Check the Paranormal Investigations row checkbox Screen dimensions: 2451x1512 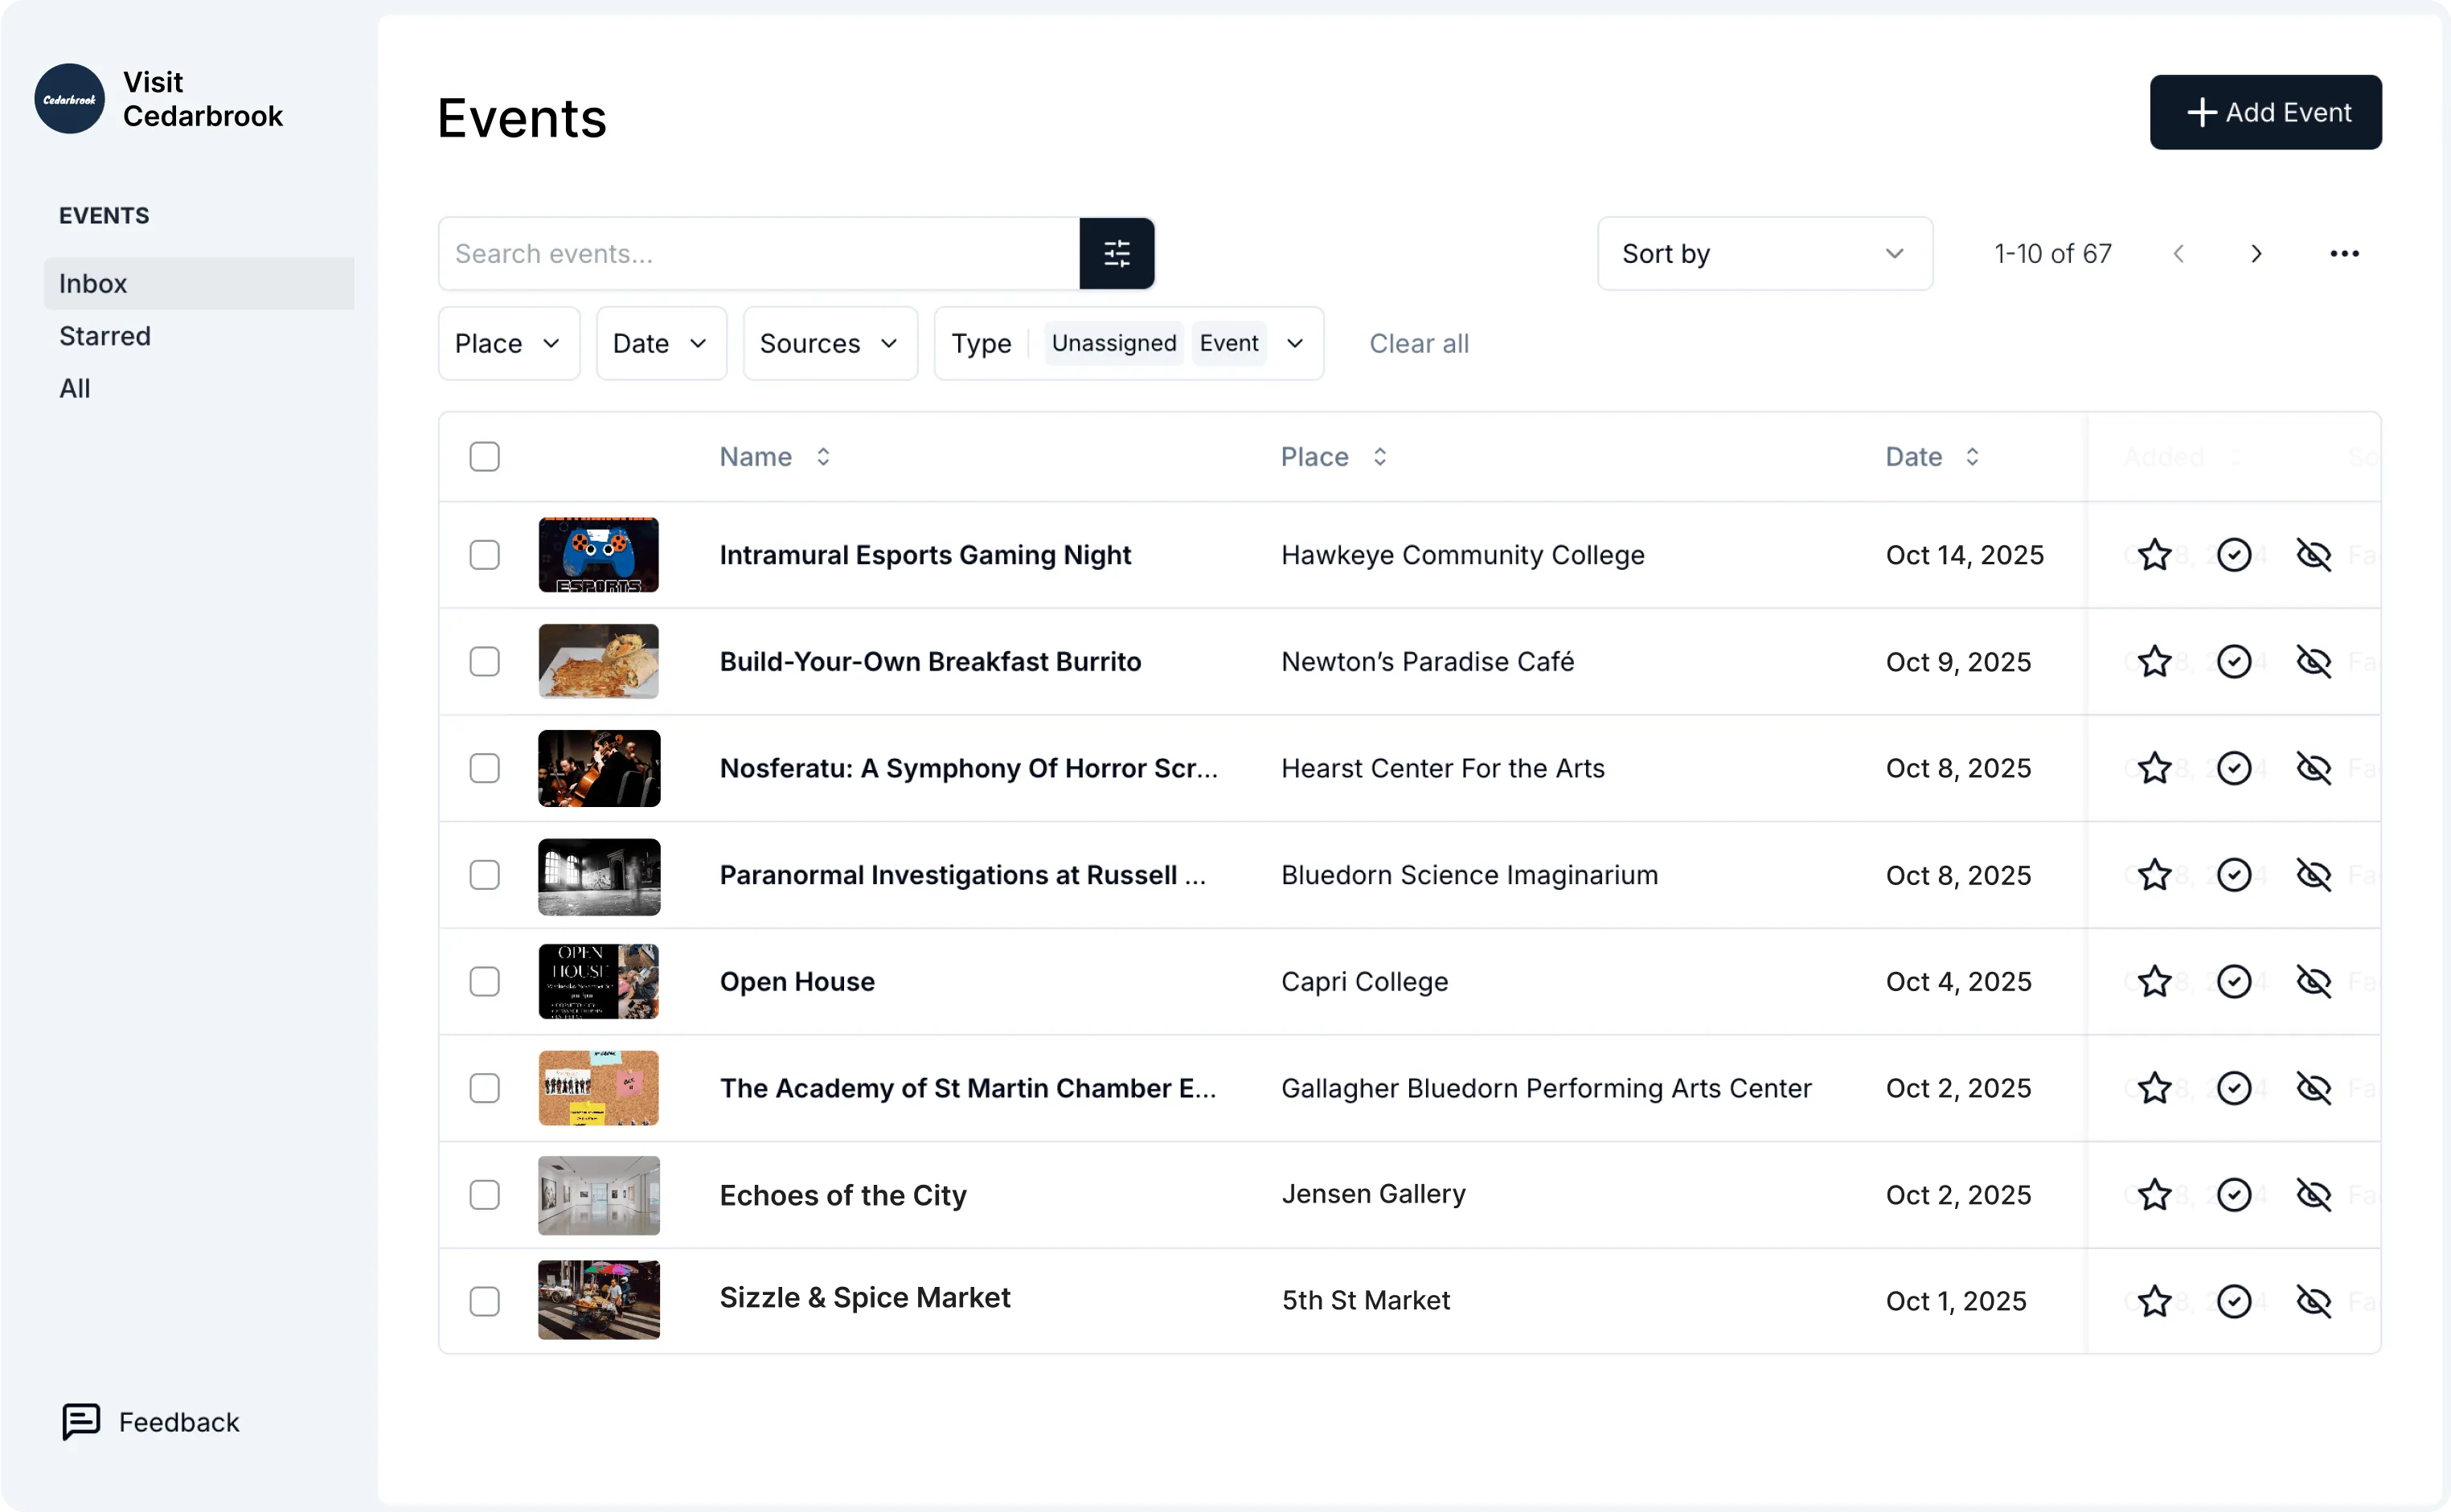(484, 875)
